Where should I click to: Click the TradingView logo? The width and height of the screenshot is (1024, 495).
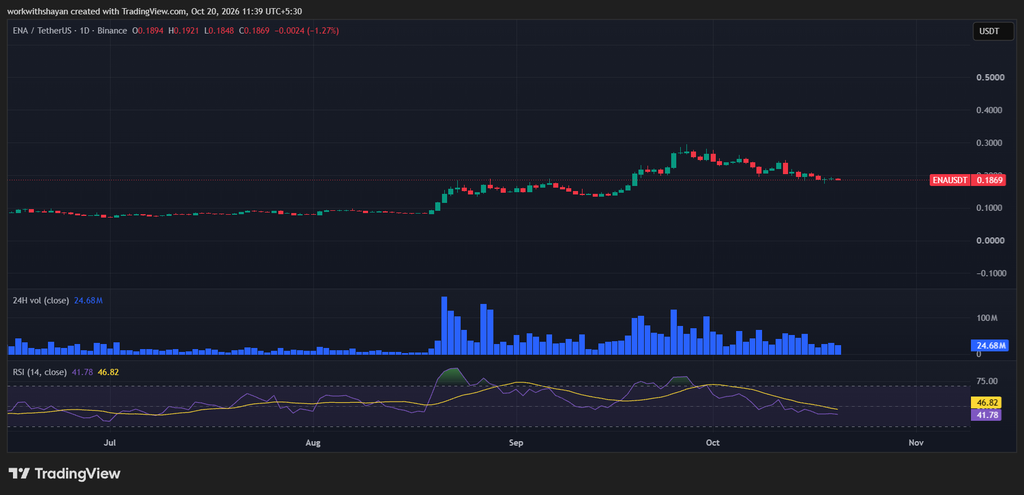64,473
